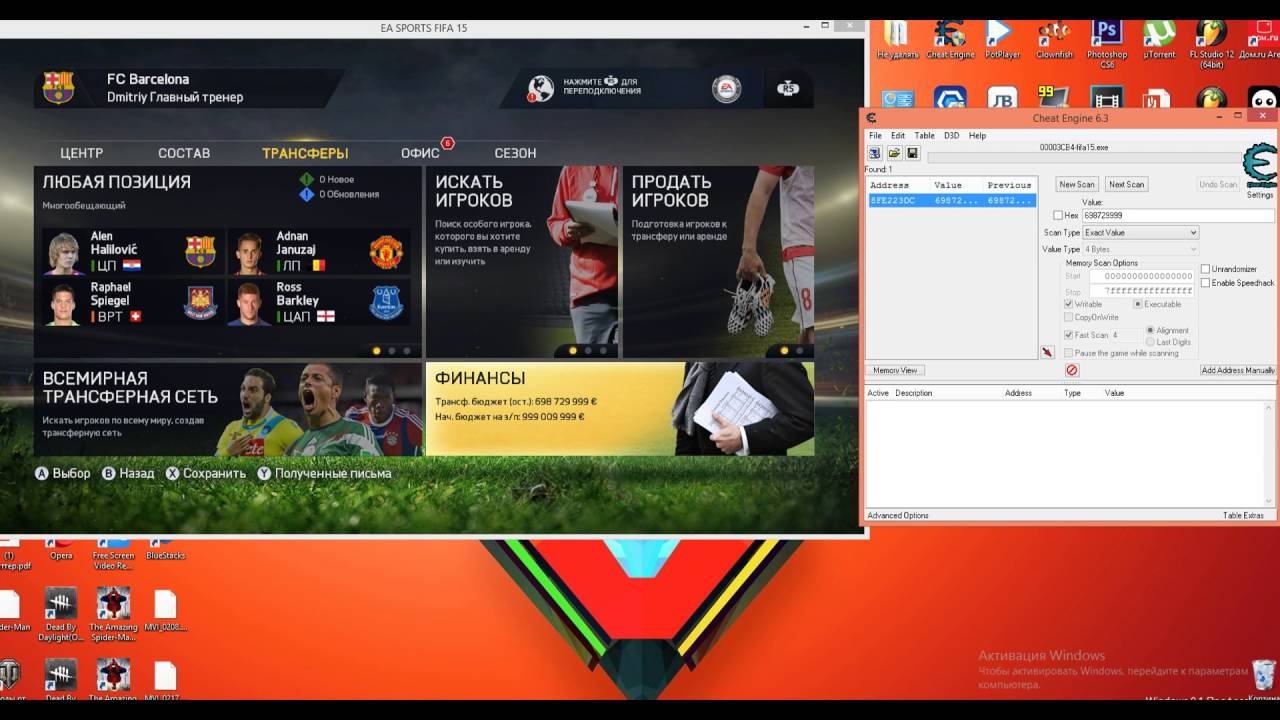Click the red arrow add-to-list icon

(x=1047, y=352)
